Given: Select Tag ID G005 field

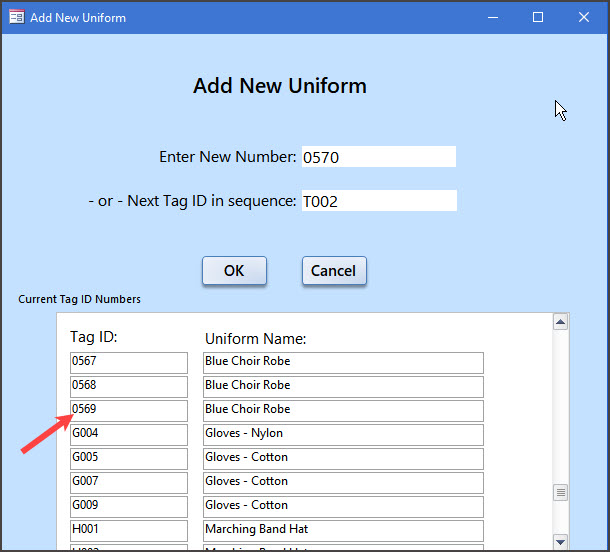Looking at the screenshot, I should click(129, 458).
